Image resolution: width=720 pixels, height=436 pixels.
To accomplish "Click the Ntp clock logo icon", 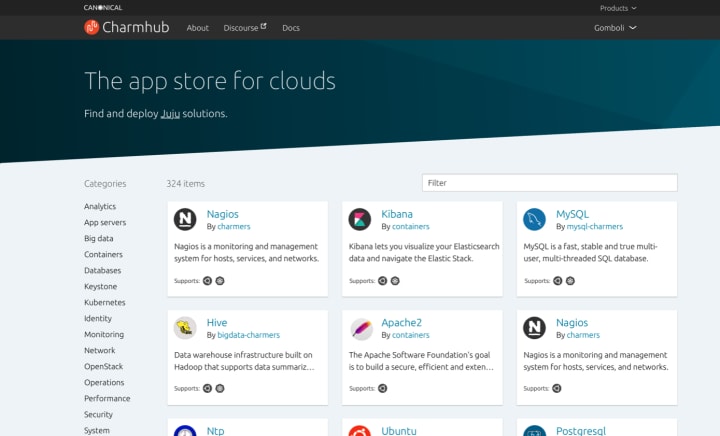I will click(x=185, y=430).
